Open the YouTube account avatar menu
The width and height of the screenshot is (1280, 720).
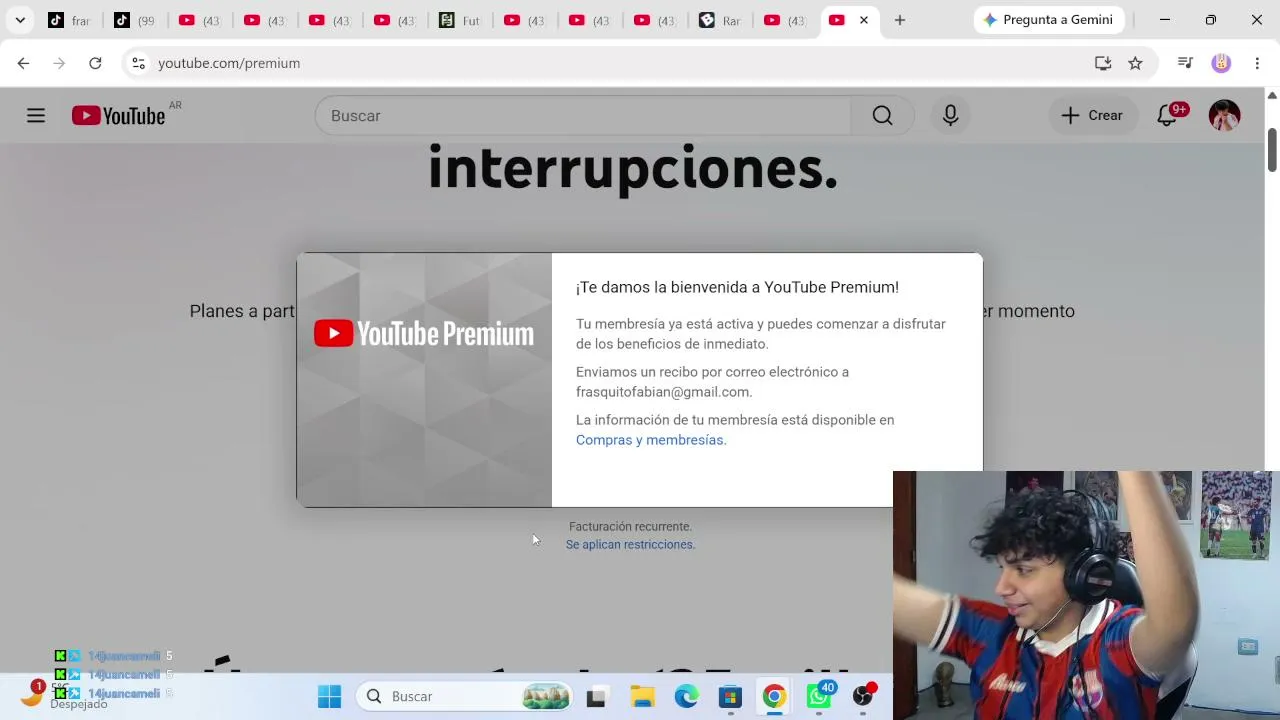(x=1224, y=116)
